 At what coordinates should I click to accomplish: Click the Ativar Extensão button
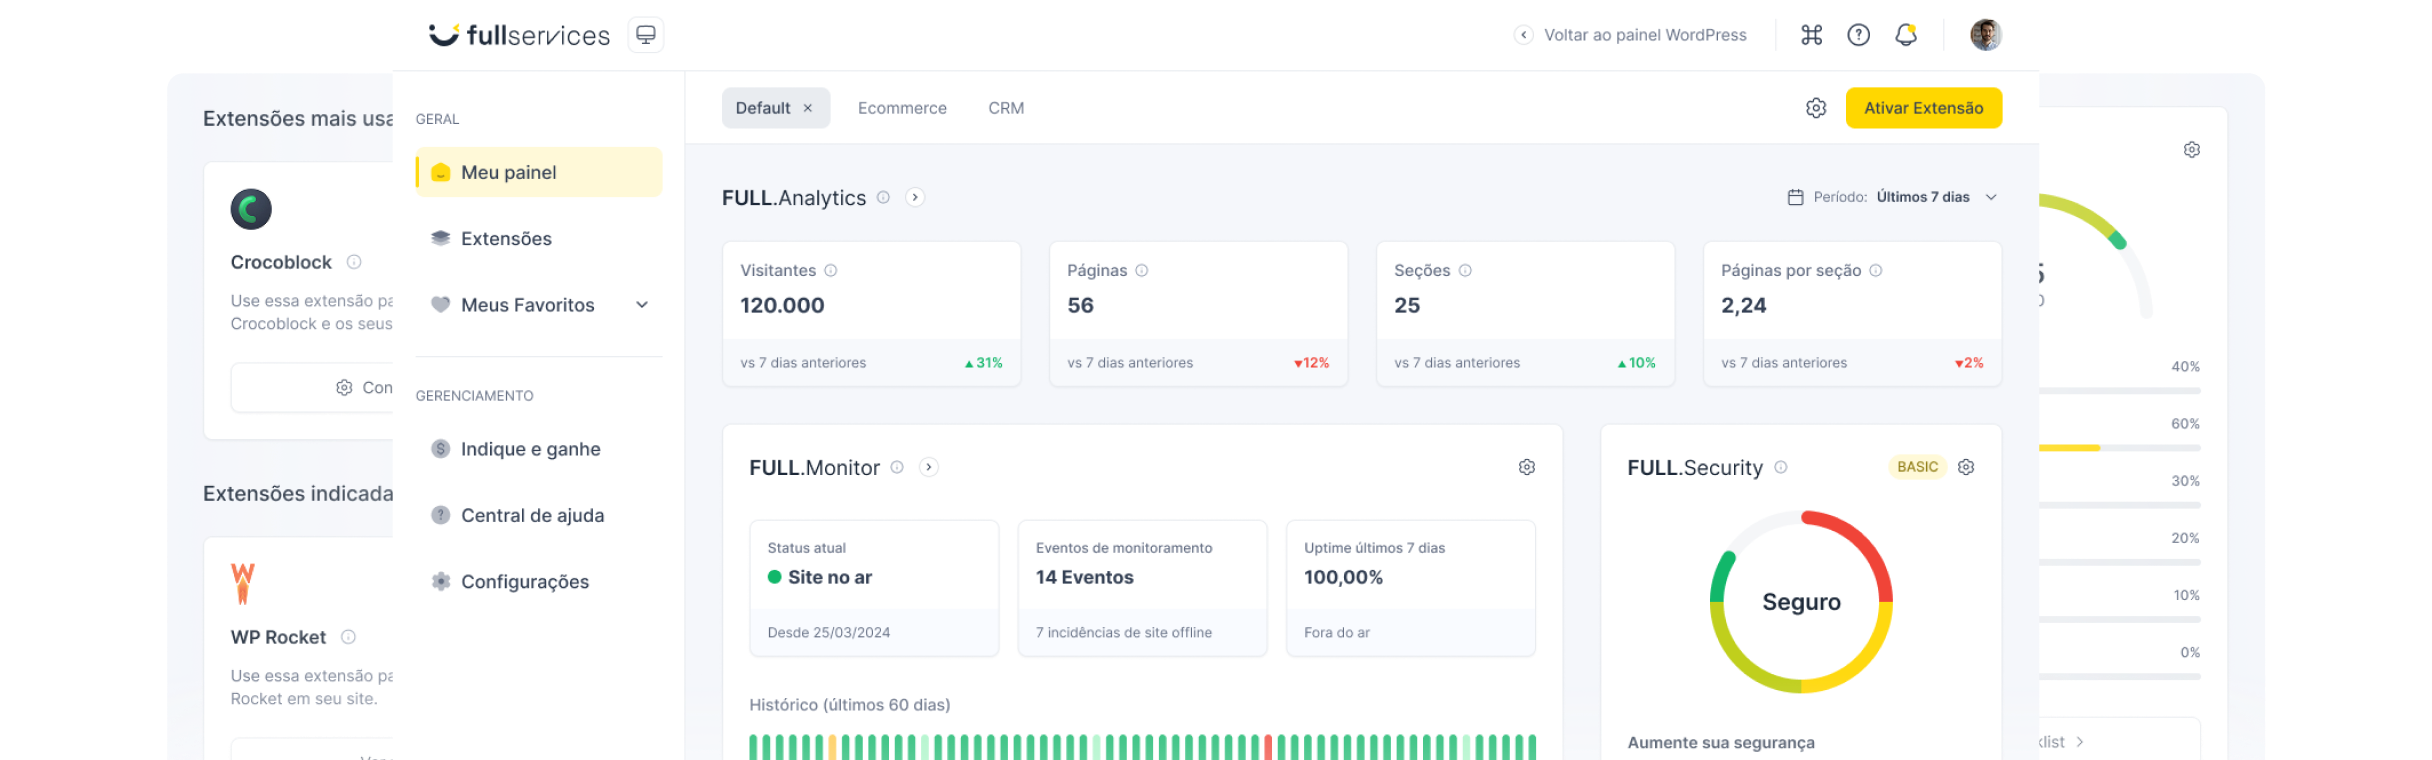1923,108
